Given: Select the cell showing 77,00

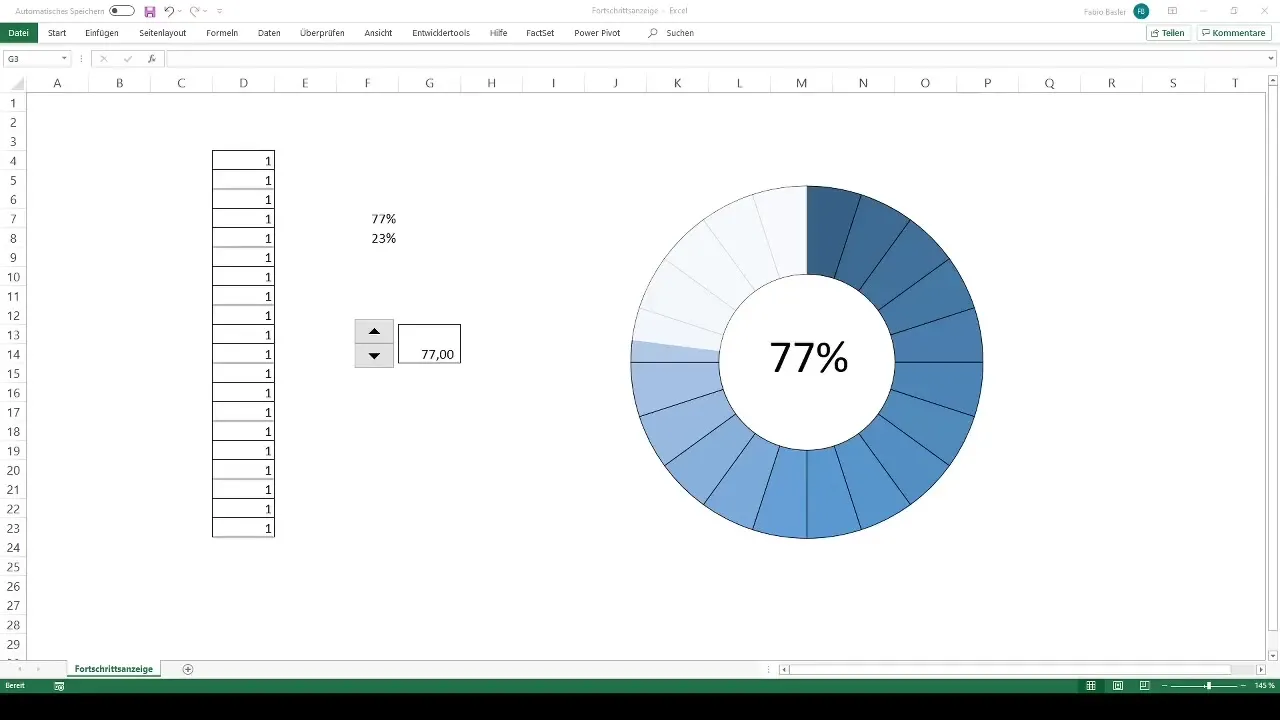Looking at the screenshot, I should pos(429,344).
